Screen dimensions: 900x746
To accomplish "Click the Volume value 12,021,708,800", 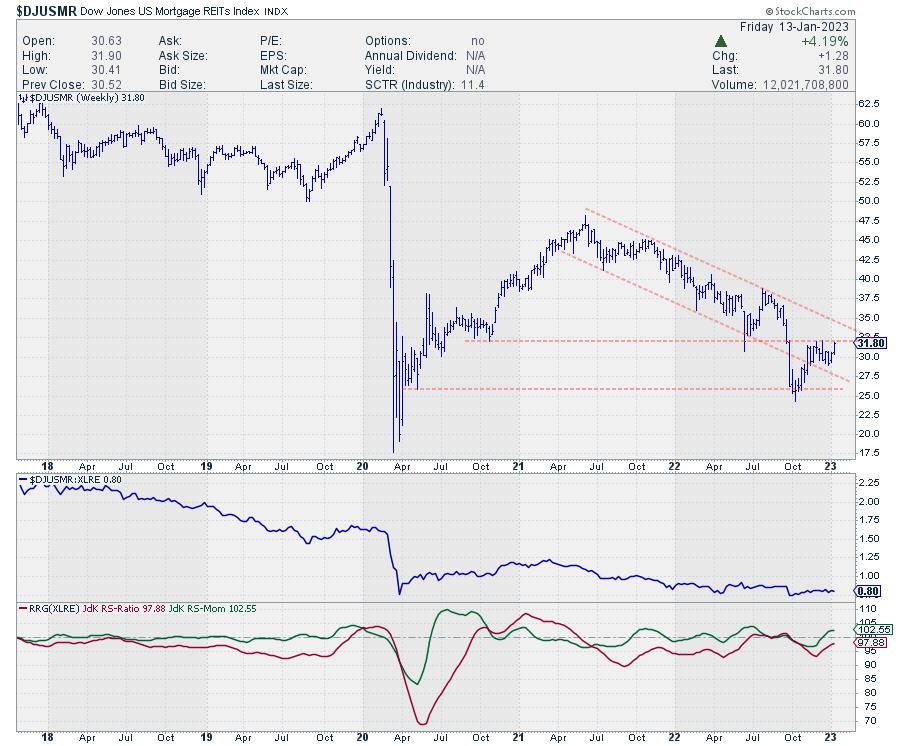I will tap(805, 84).
